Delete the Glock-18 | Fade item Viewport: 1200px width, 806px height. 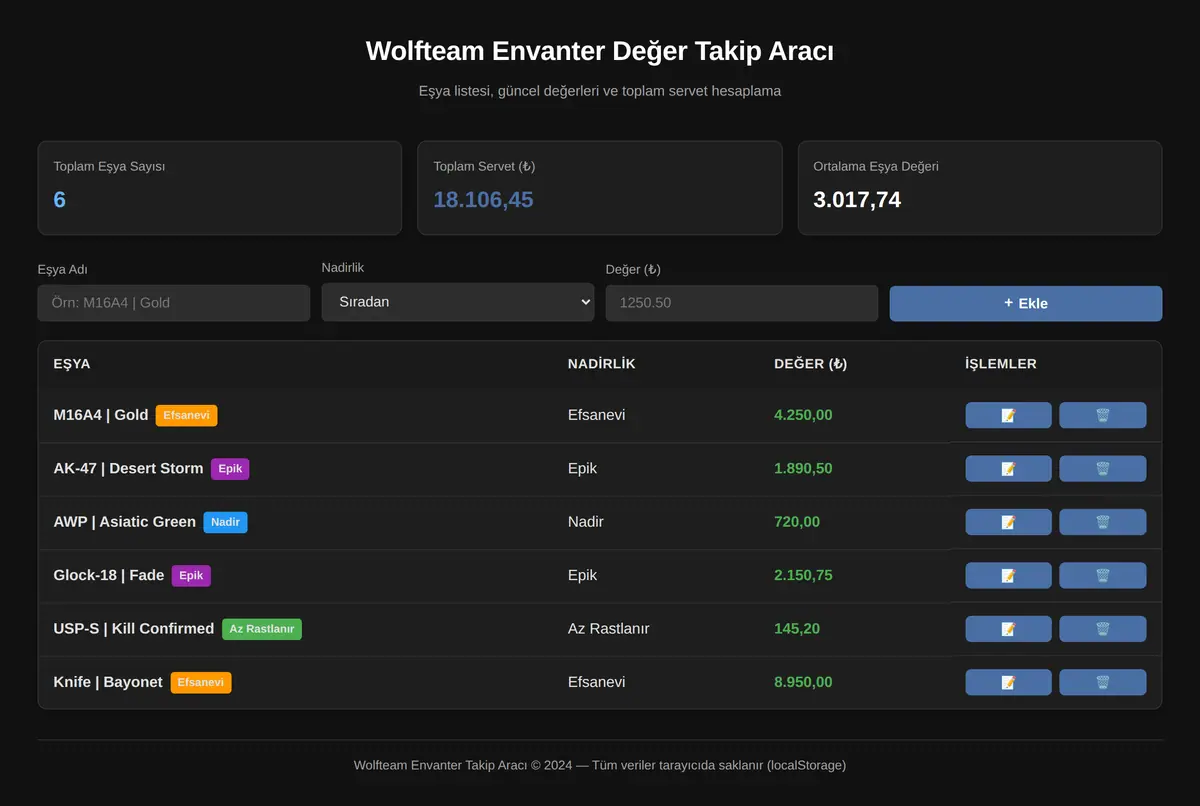pyautogui.click(x=1103, y=575)
